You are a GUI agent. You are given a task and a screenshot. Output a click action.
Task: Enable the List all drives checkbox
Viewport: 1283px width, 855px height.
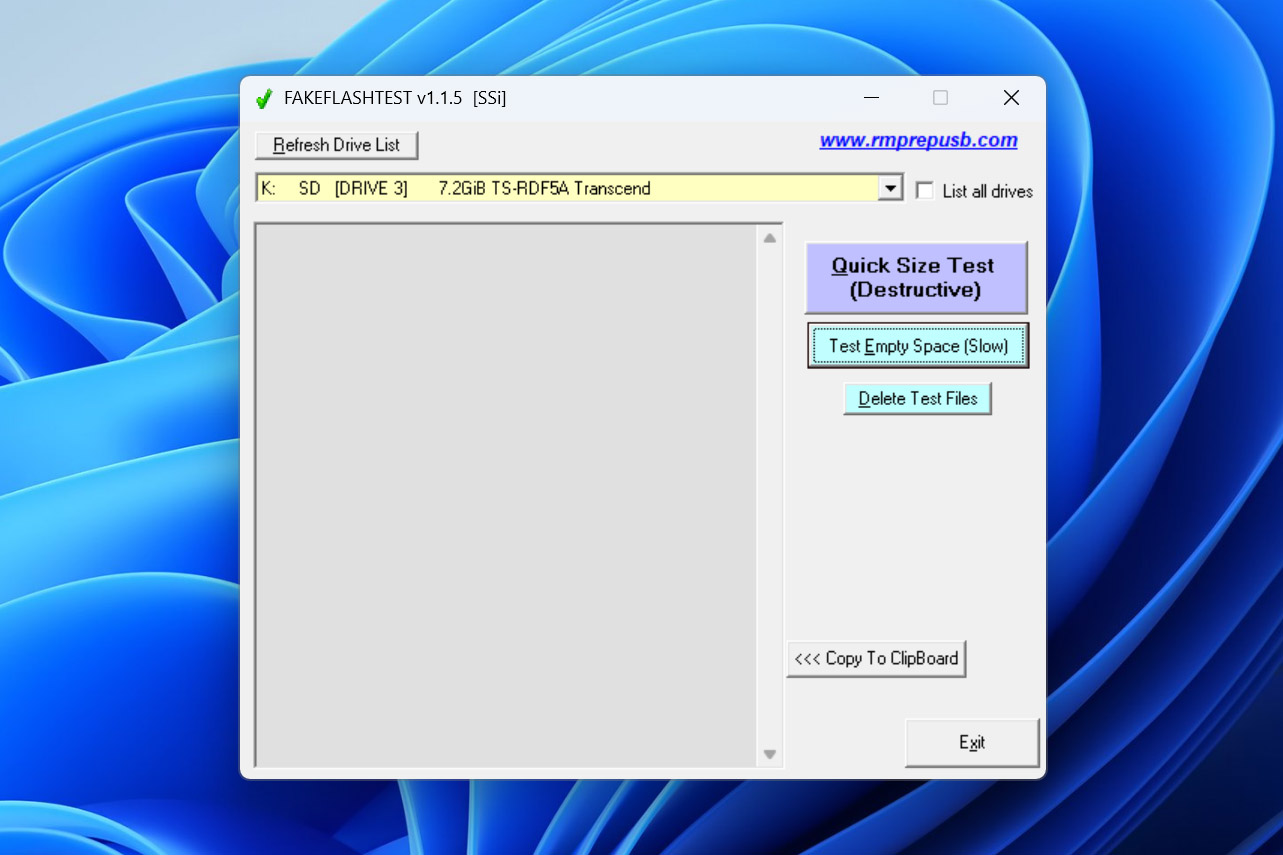coord(924,190)
